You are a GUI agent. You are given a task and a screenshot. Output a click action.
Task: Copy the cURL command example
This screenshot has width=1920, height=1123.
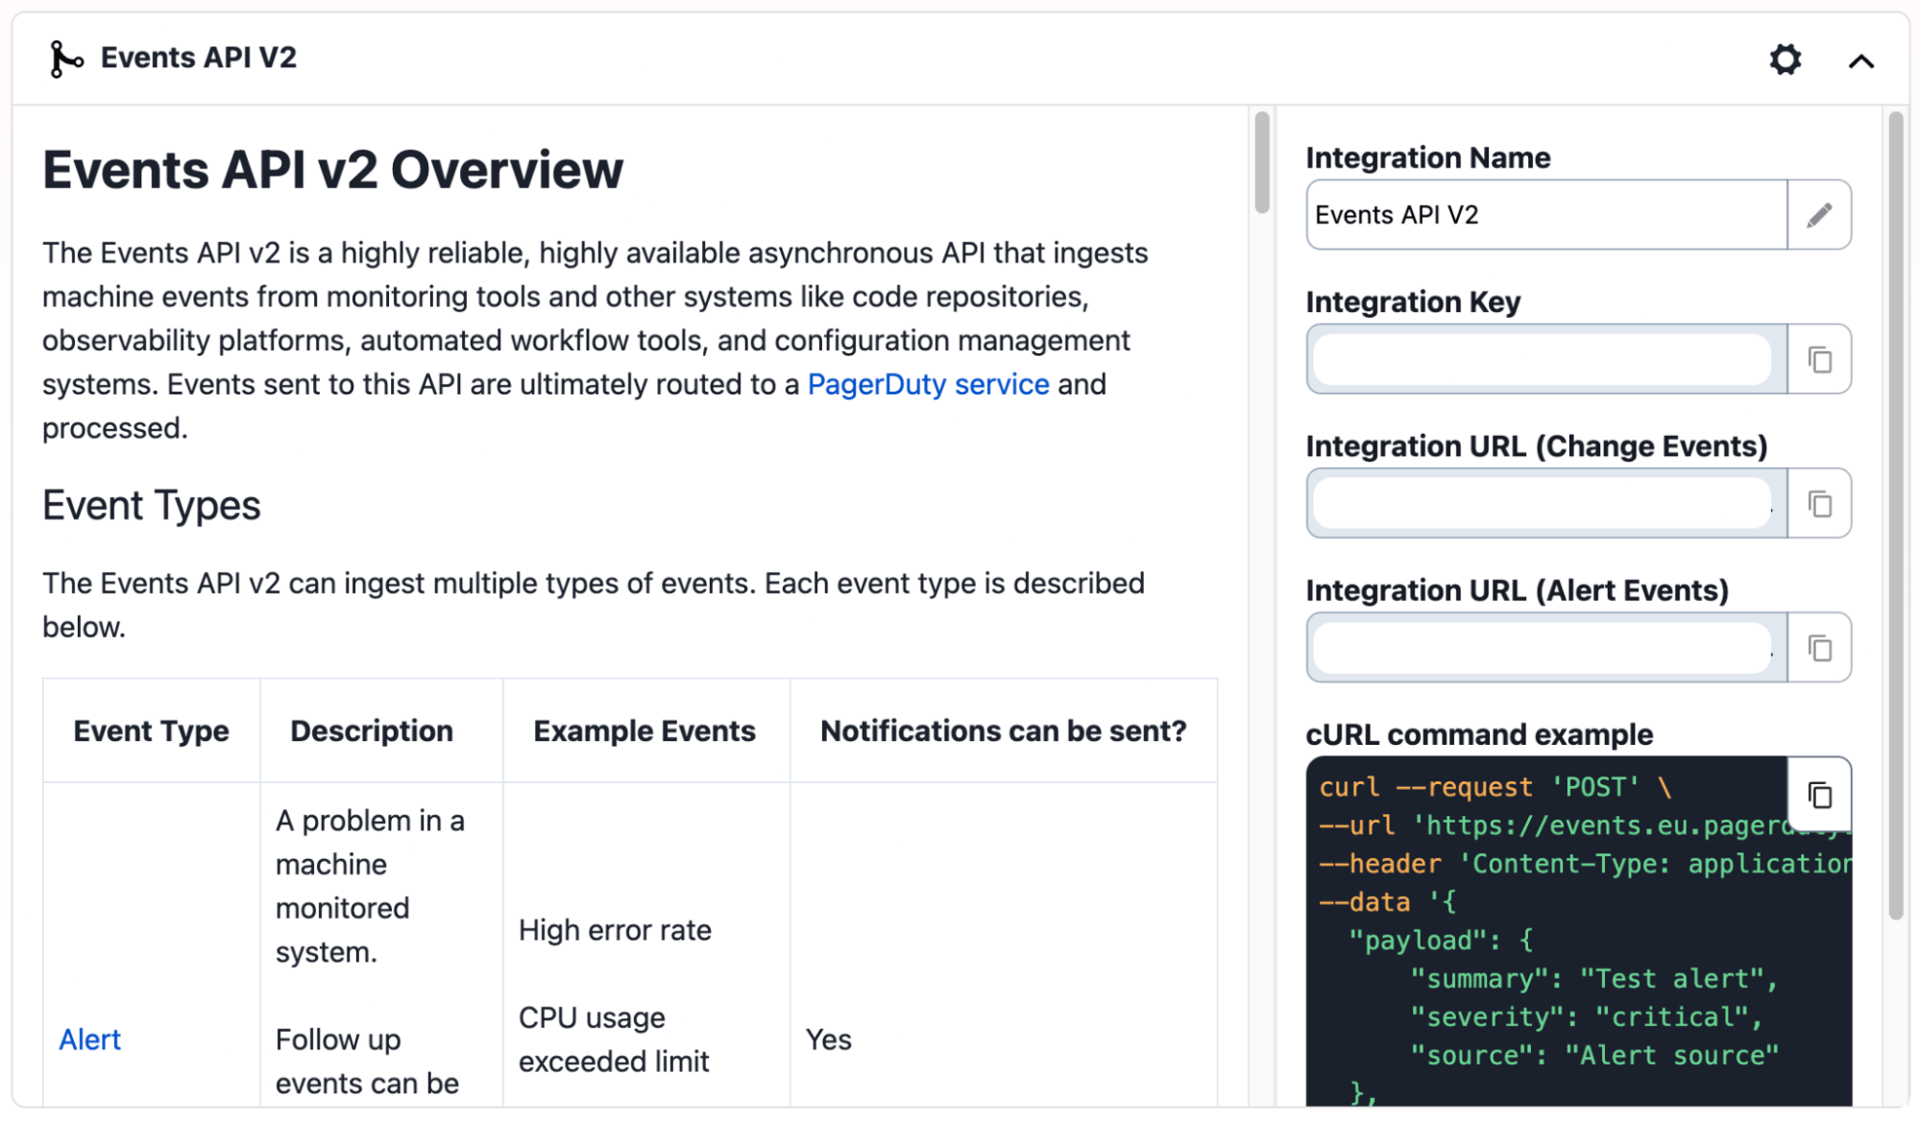(1820, 794)
